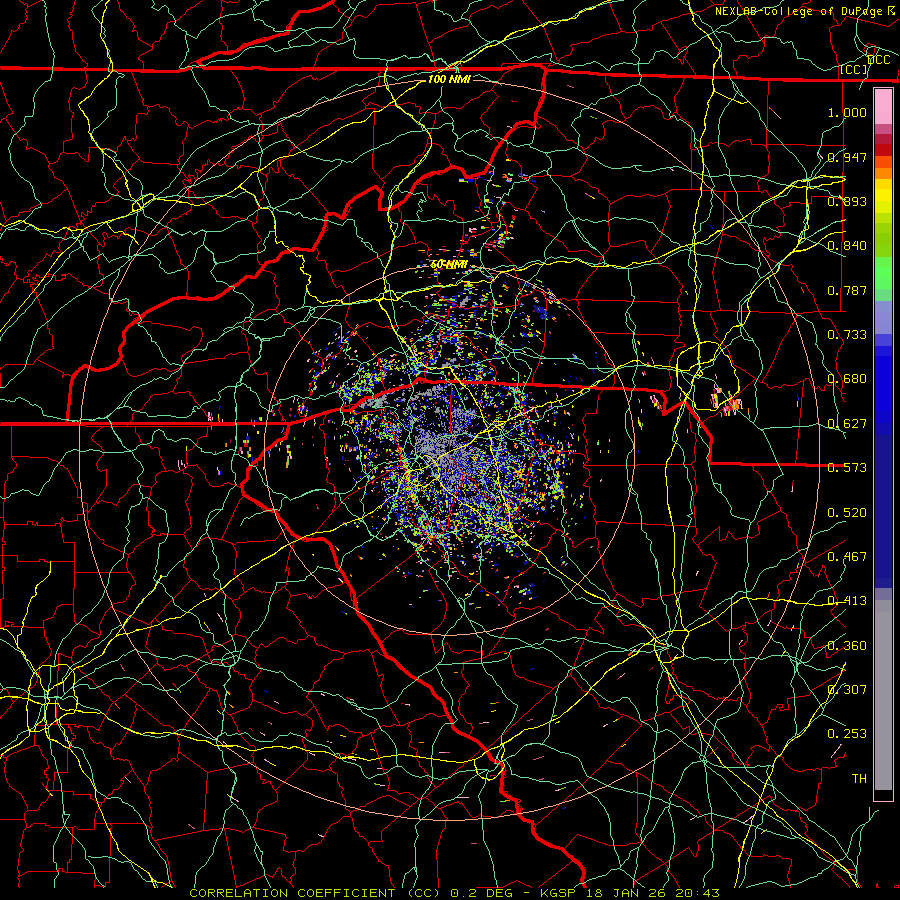Click the CORRELATION COEFFICIENT caption text
Screen dimensions: 900x900
(x=292, y=893)
